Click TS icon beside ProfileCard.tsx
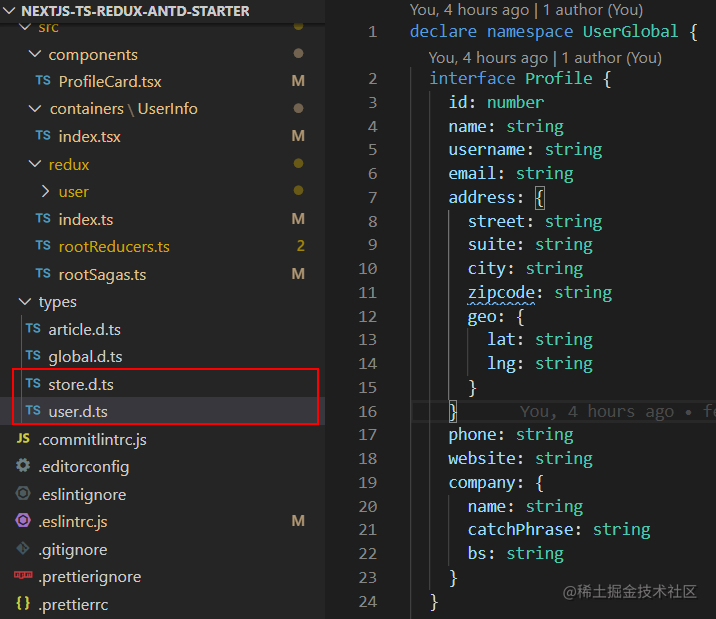Screen dimensions: 716x619 coord(43,81)
